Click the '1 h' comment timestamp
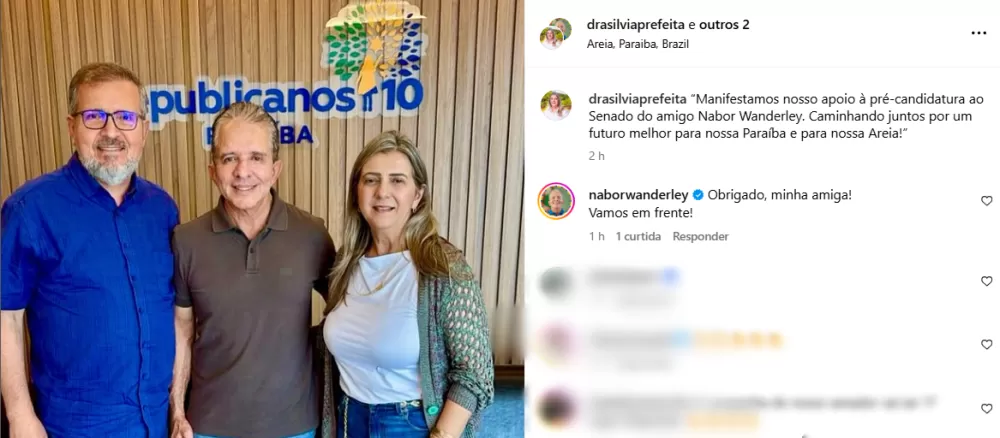1000x438 pixels. coord(596,237)
